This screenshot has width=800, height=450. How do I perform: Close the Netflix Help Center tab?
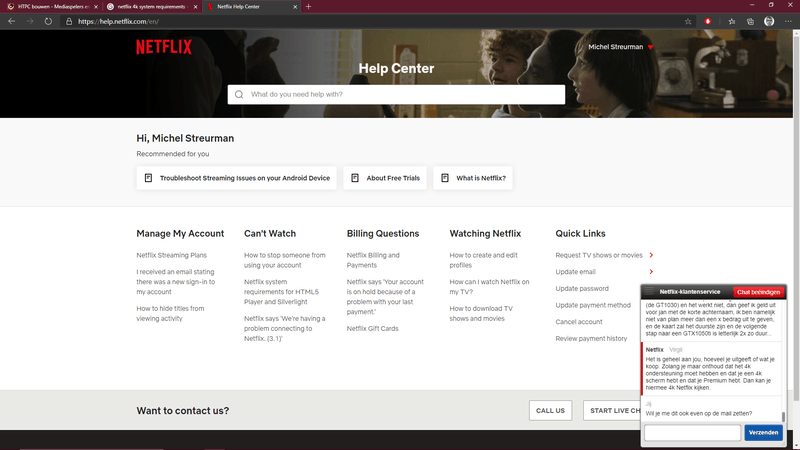point(295,7)
